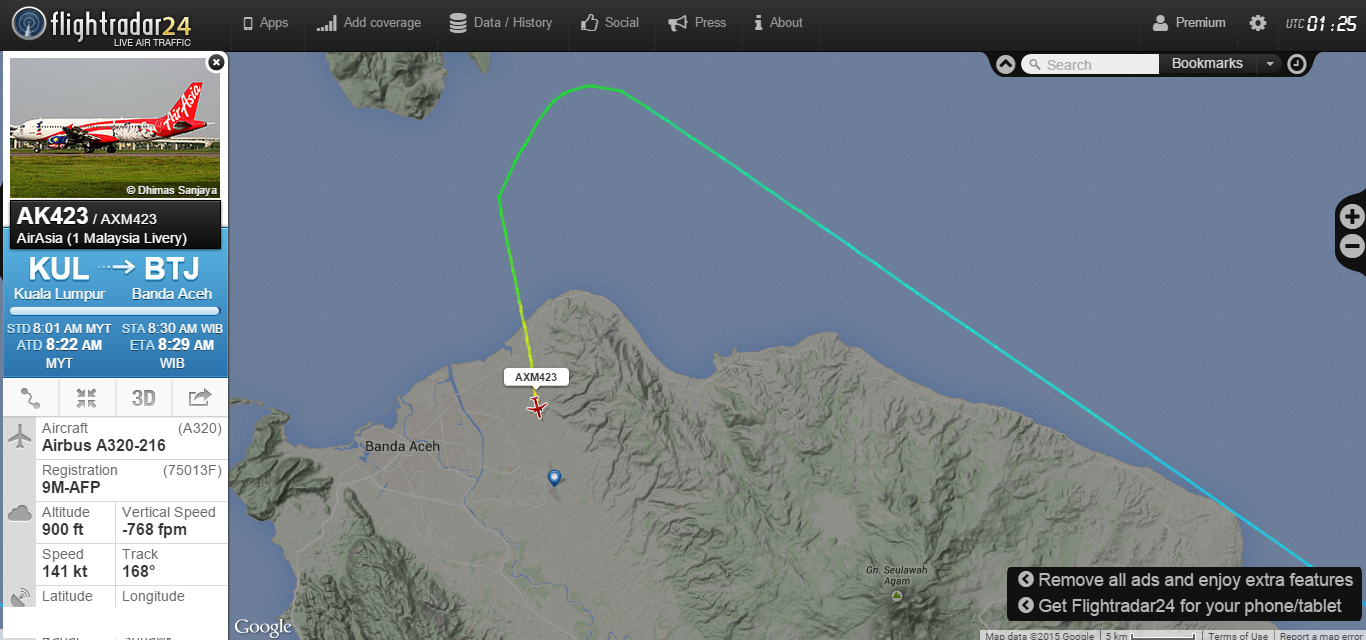Click the Premium account button

point(1189,23)
